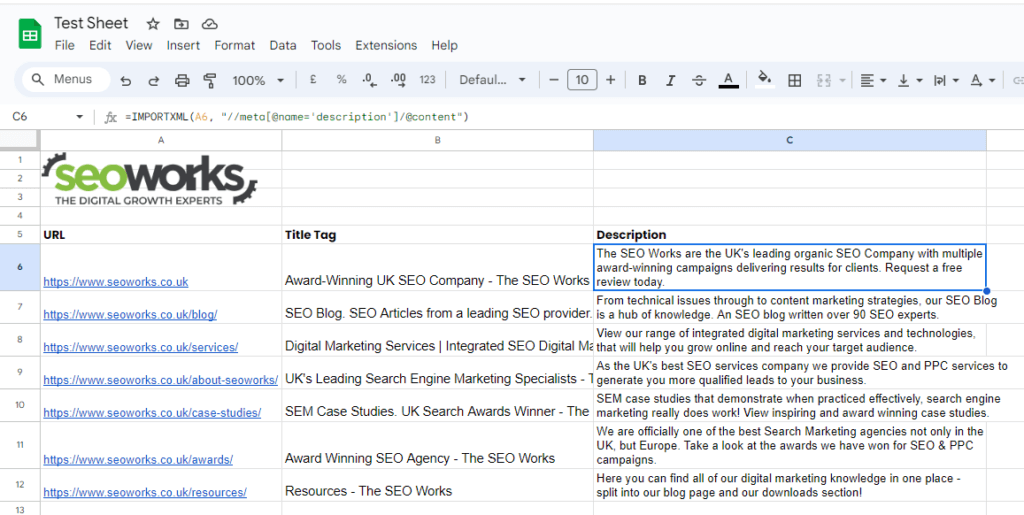Image resolution: width=1024 pixels, height=515 pixels.
Task: Click the select-all corner box
Action: [20, 140]
